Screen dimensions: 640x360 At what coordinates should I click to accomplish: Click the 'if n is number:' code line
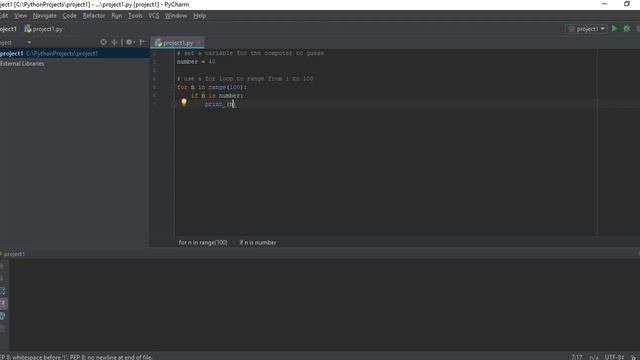pos(217,96)
